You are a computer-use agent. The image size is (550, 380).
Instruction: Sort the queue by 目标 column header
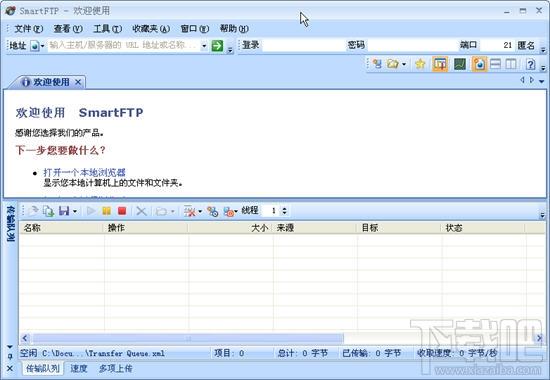coord(399,228)
